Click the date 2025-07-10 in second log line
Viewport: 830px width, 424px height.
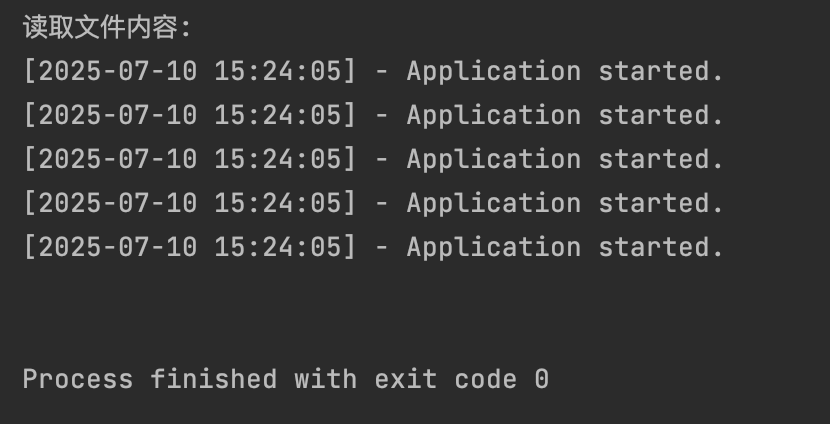tap(118, 115)
